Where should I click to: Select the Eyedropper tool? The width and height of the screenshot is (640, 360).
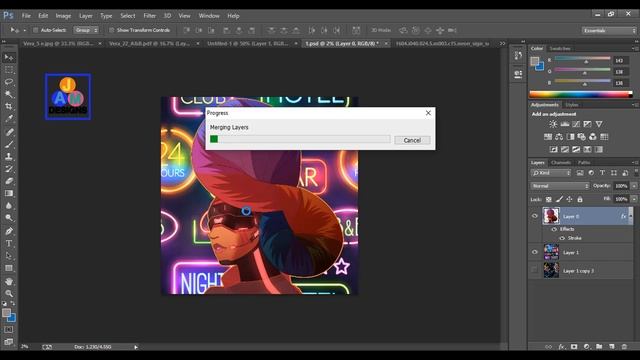[x=9, y=119]
